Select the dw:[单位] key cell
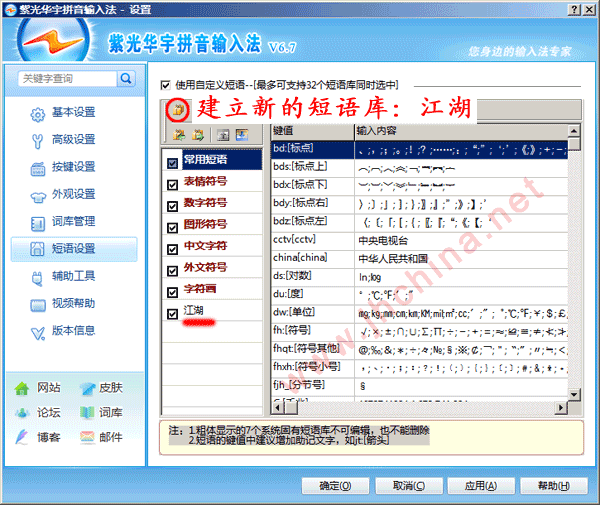Screen dimensions: 600x505 click(x=313, y=313)
